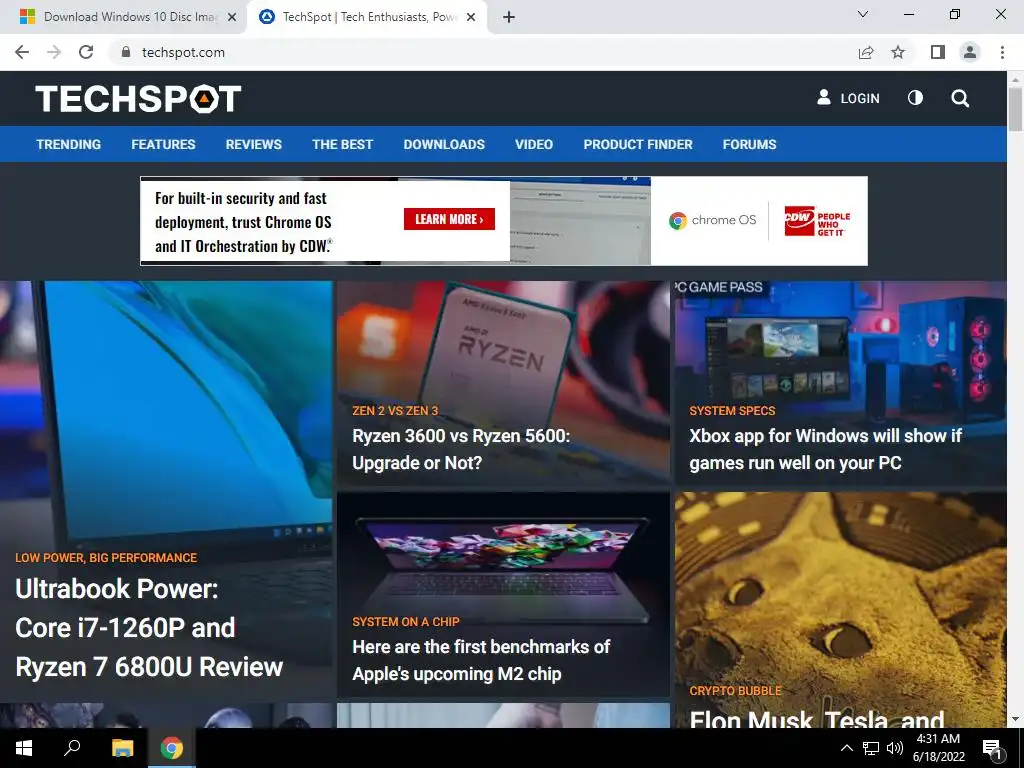Open the Apple M2 chip benchmarks article
Screen dimensions: 1024x768
click(481, 660)
